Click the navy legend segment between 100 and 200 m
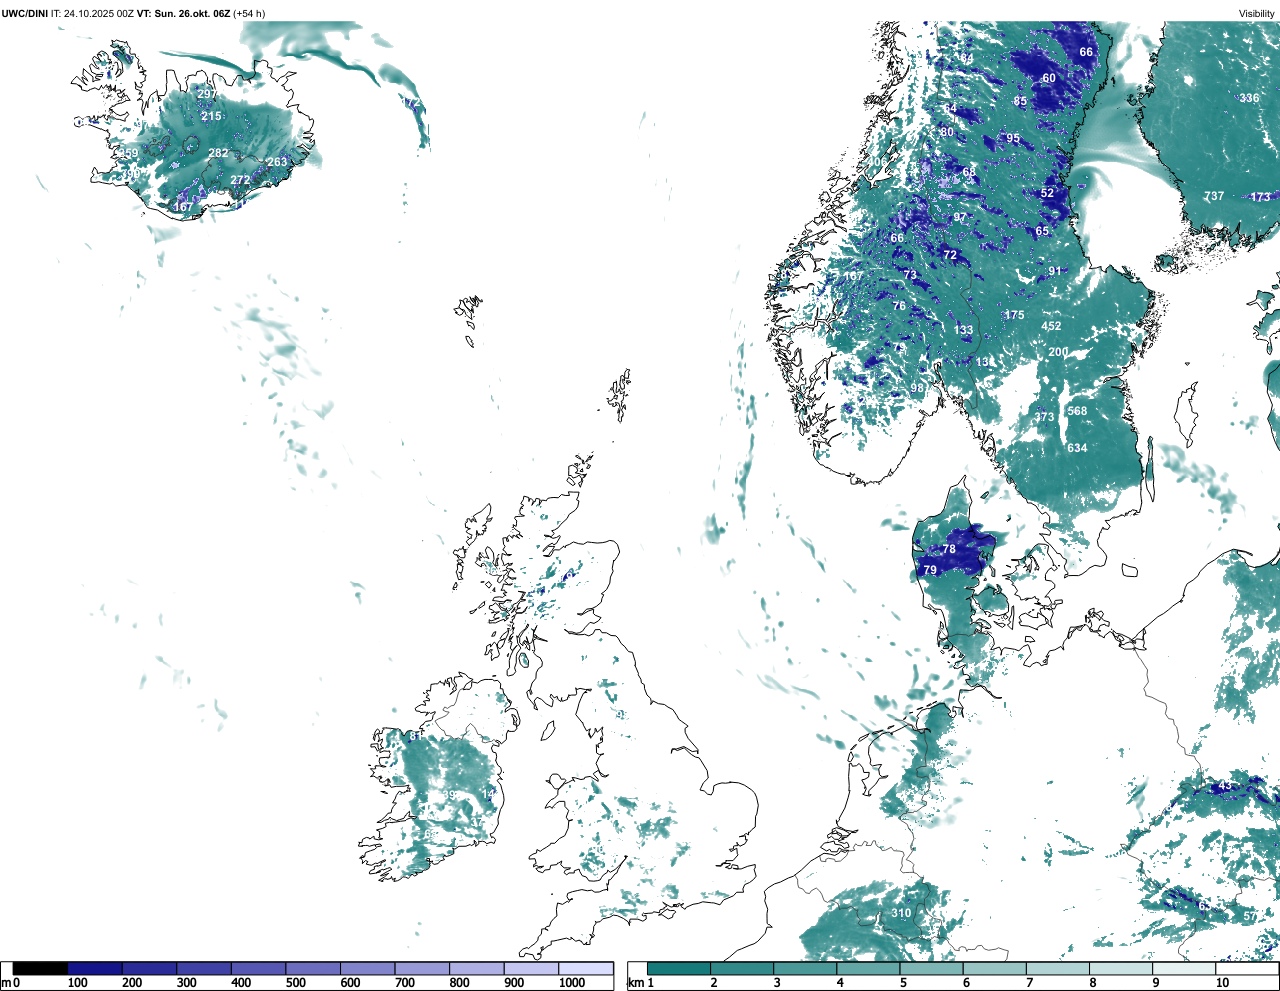This screenshot has height=991, width=1280. pyautogui.click(x=95, y=969)
